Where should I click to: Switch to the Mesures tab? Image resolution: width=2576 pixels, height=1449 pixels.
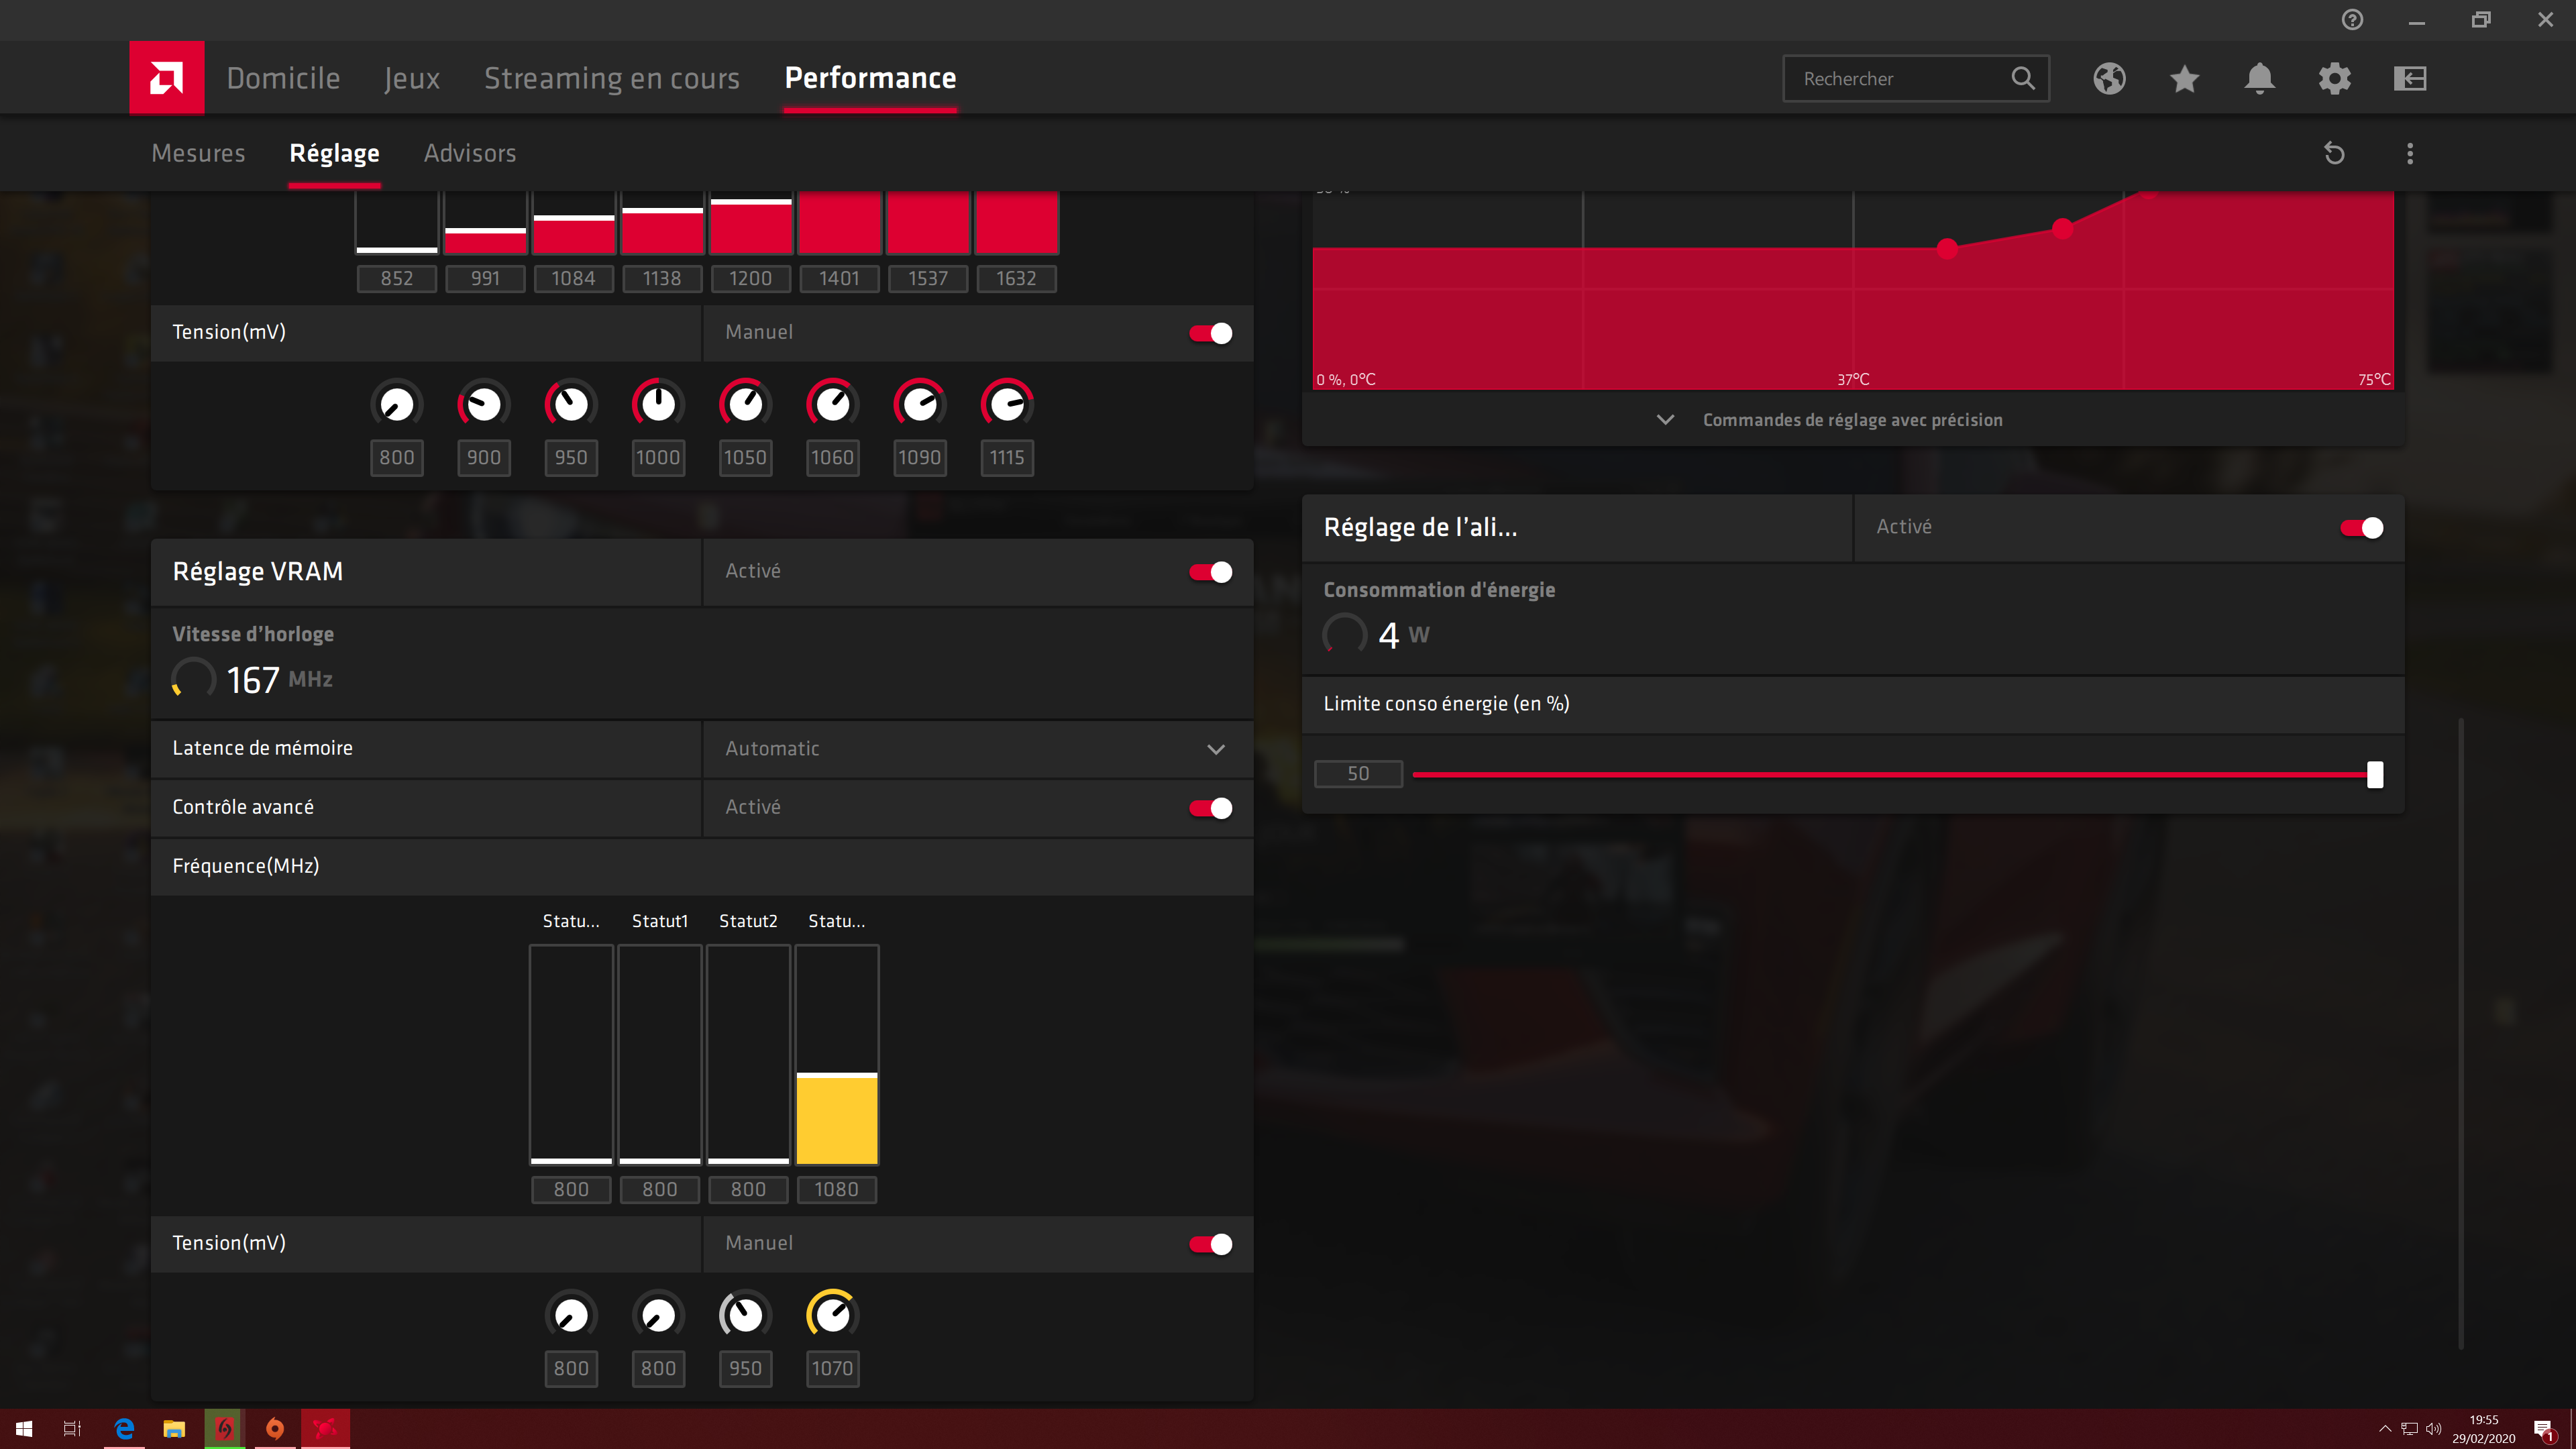198,153
